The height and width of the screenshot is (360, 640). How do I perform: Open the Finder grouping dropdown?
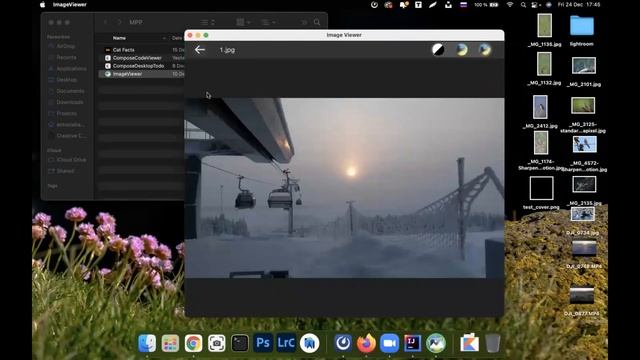point(243,22)
